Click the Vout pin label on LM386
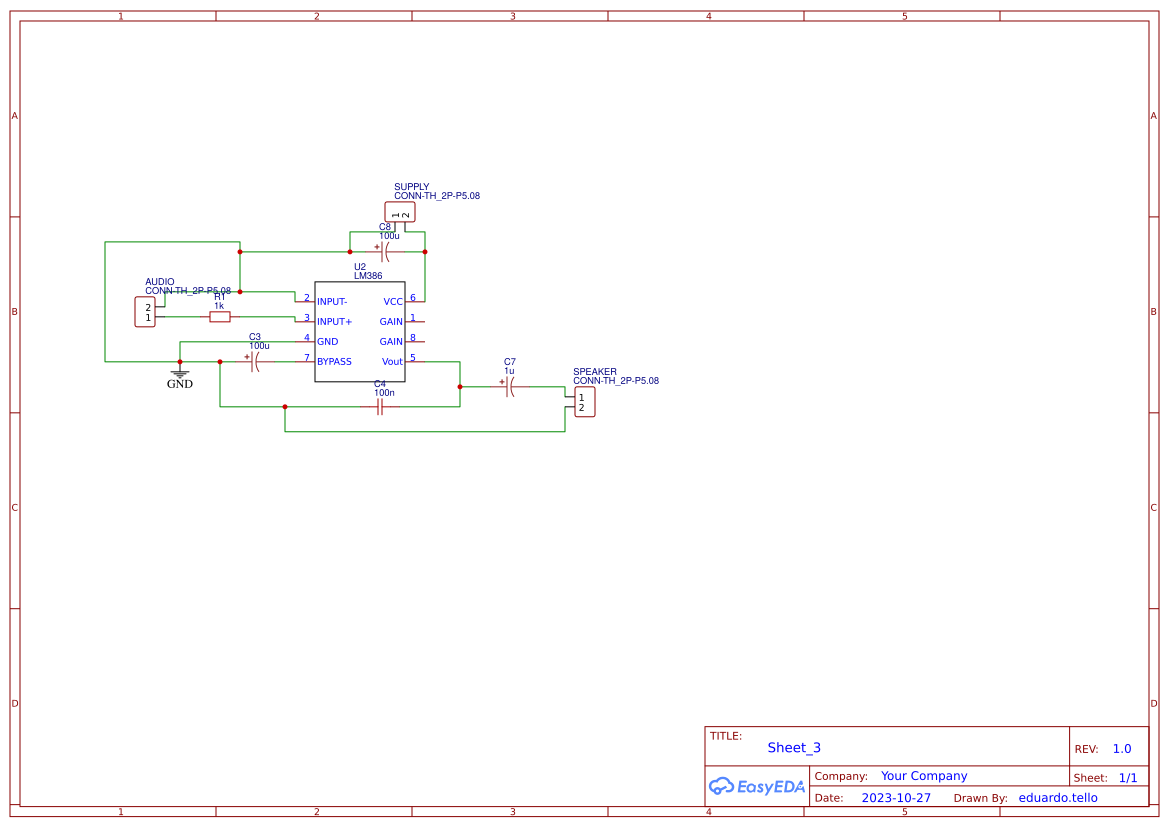Image resolution: width=1169 pixels, height=827 pixels. pyautogui.click(x=392, y=362)
